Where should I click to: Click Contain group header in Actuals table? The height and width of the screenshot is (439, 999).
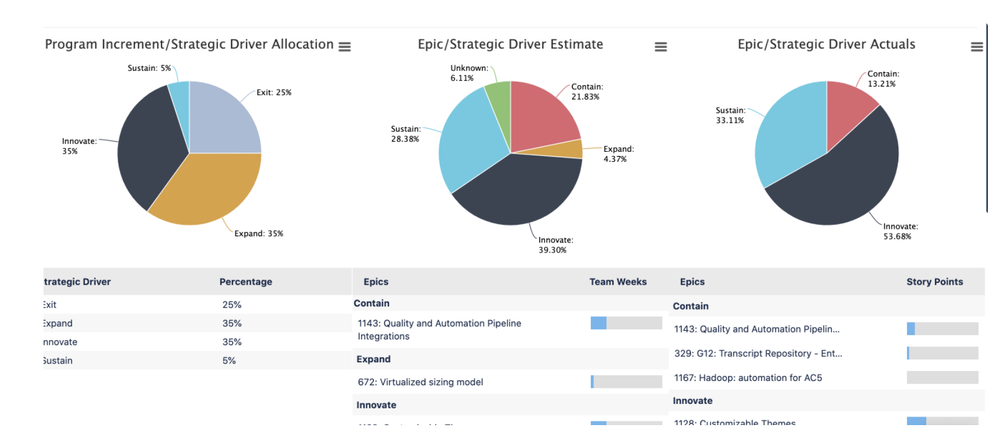pyautogui.click(x=691, y=306)
